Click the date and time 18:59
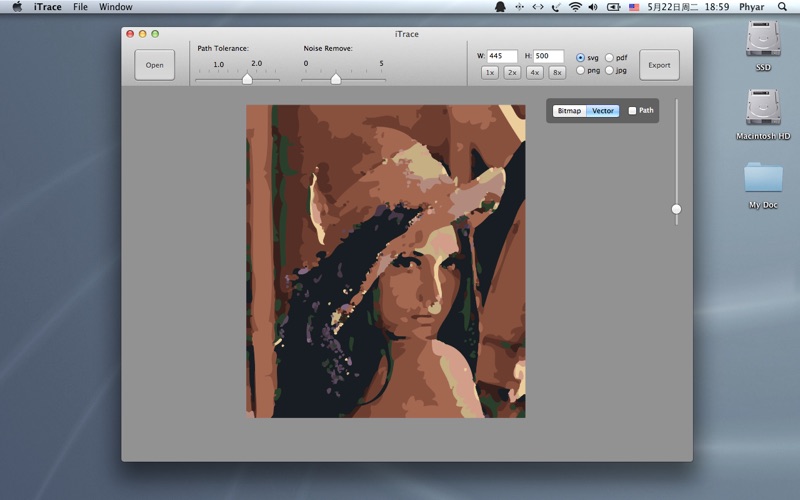Image resolution: width=800 pixels, height=500 pixels. 688,7
